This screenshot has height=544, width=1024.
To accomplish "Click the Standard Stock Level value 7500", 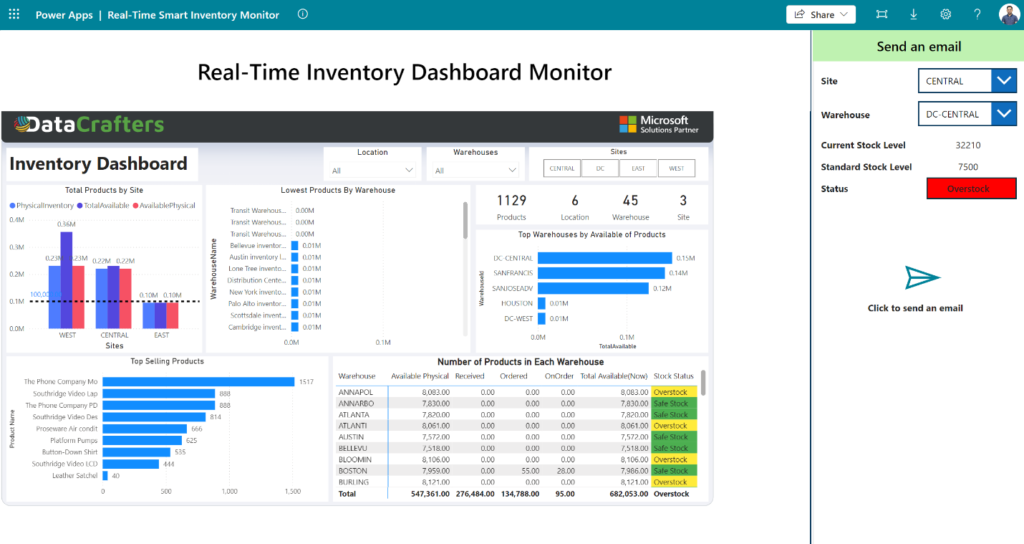I will [968, 167].
